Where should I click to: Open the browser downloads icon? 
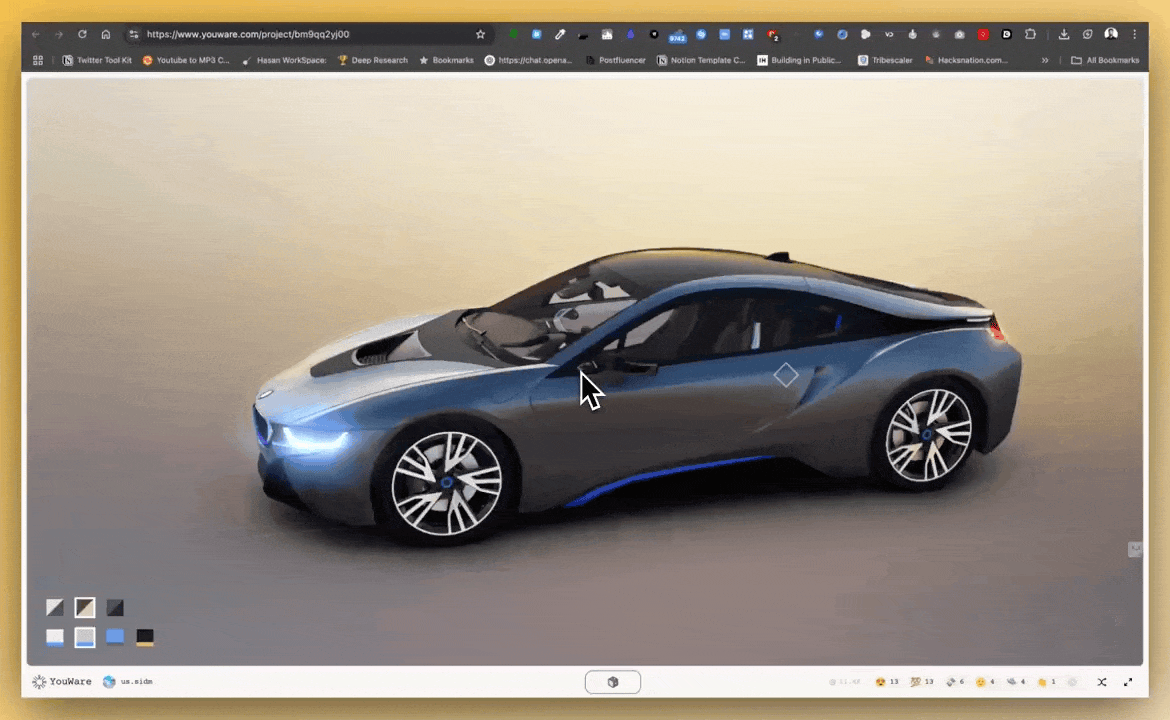pos(1064,34)
